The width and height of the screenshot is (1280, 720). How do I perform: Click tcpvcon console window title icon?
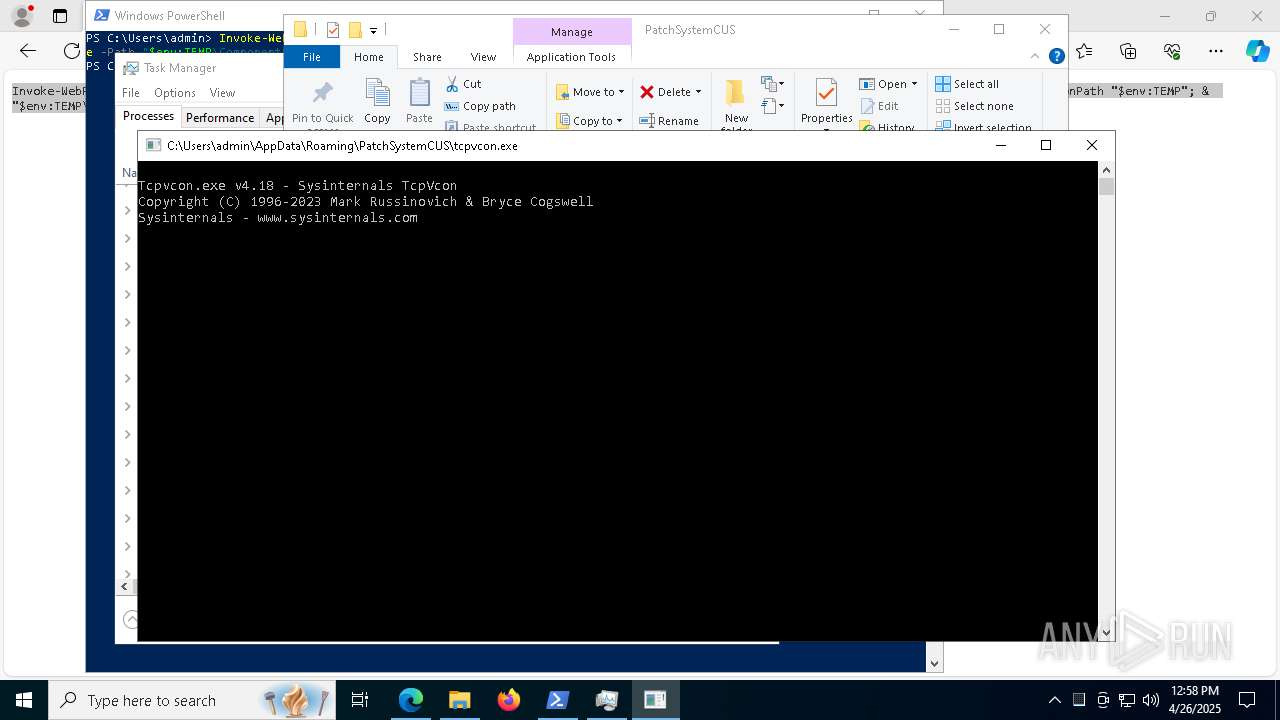coord(153,145)
